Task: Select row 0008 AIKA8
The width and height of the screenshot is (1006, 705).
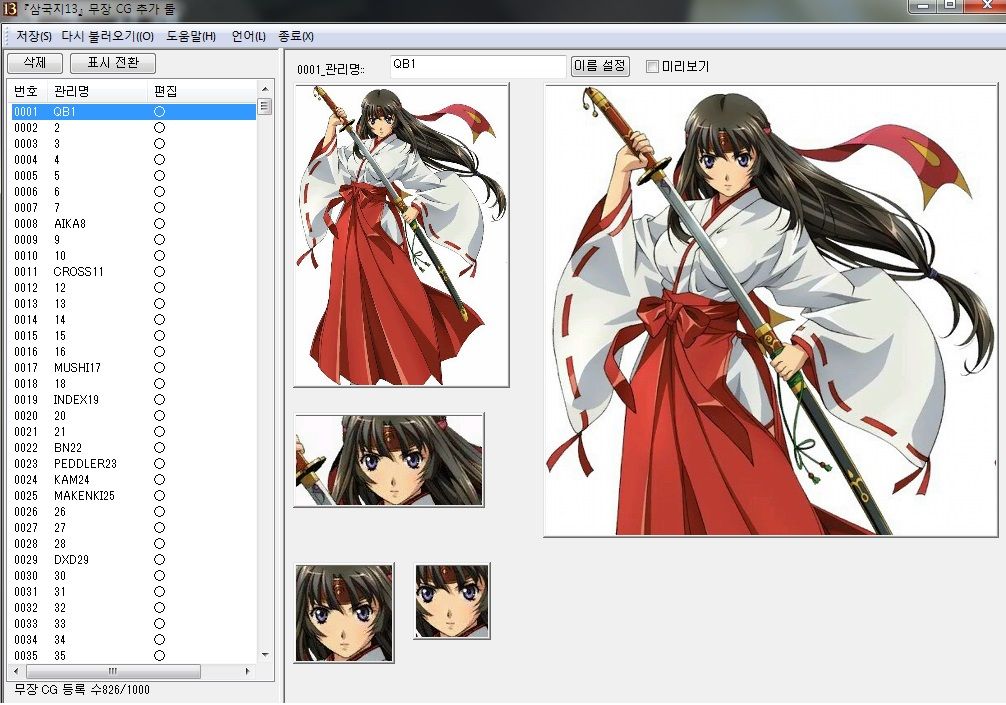Action: [x=133, y=224]
